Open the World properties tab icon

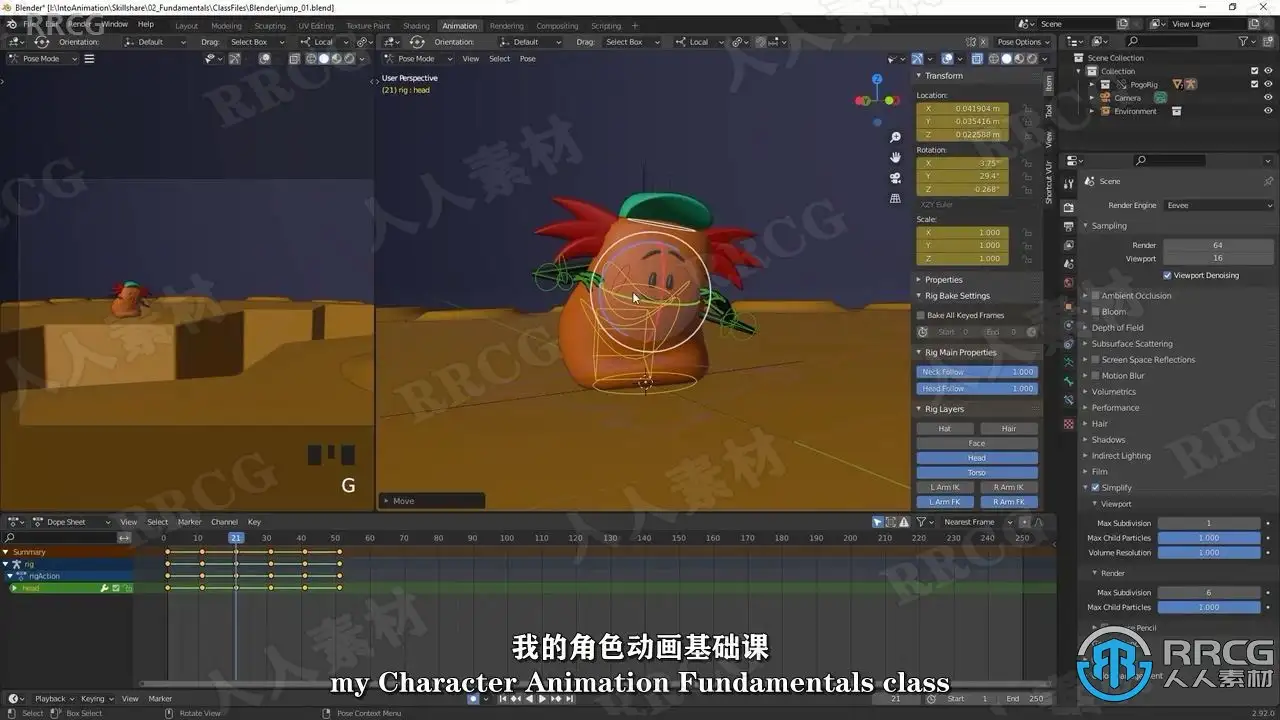1068,283
